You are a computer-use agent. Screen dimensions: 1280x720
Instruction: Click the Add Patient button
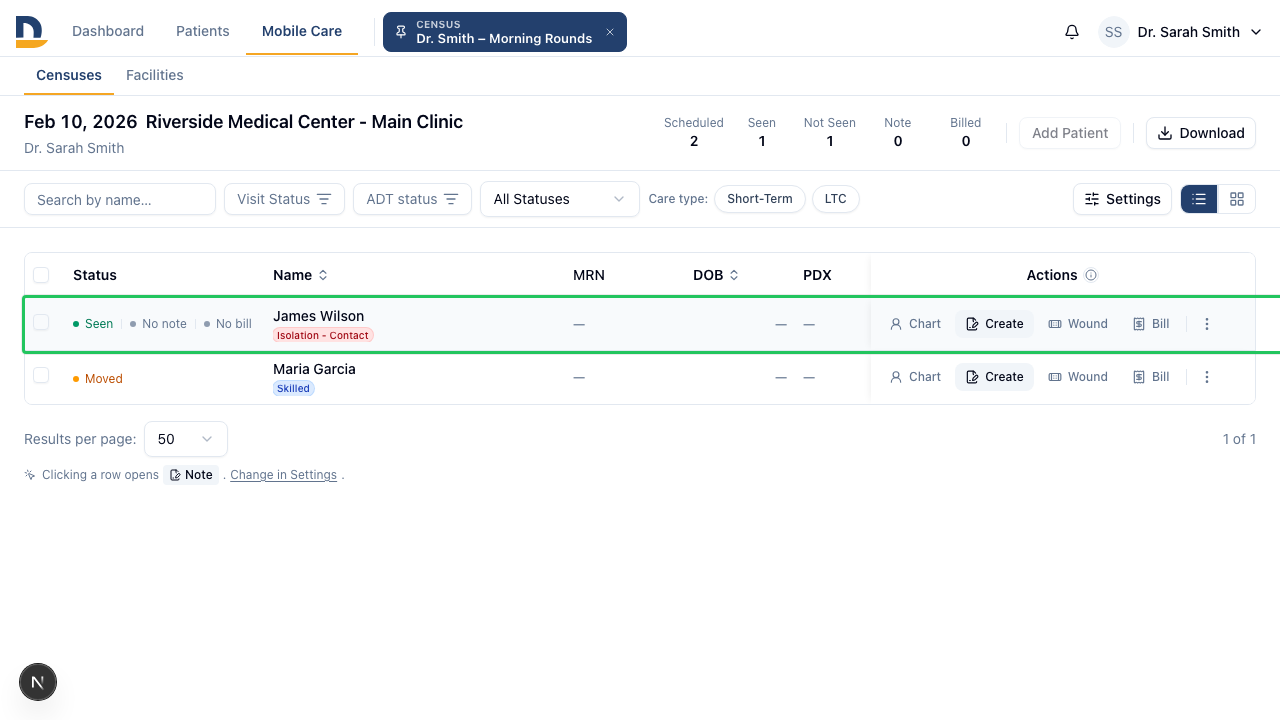(x=1070, y=133)
